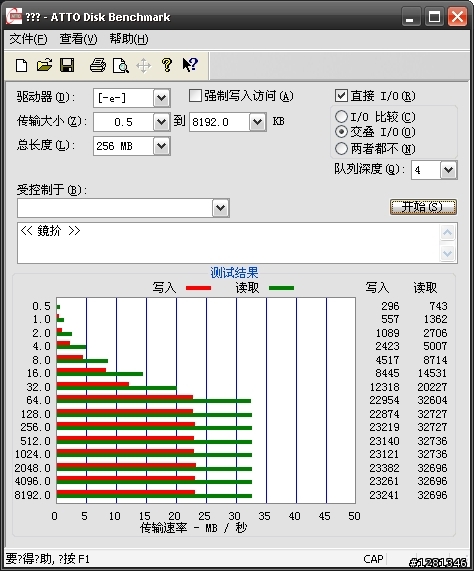Click write value 23382 in results

384,468
